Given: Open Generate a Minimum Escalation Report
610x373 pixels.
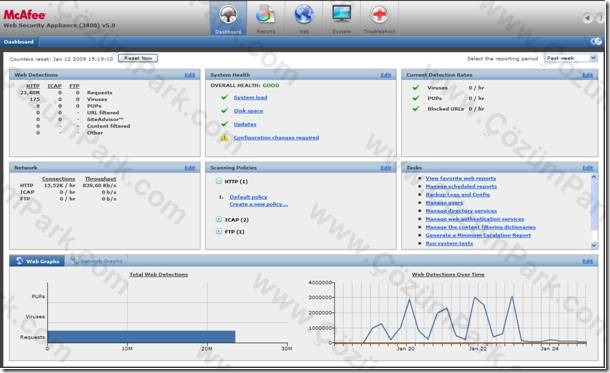Looking at the screenshot, I should tap(478, 235).
